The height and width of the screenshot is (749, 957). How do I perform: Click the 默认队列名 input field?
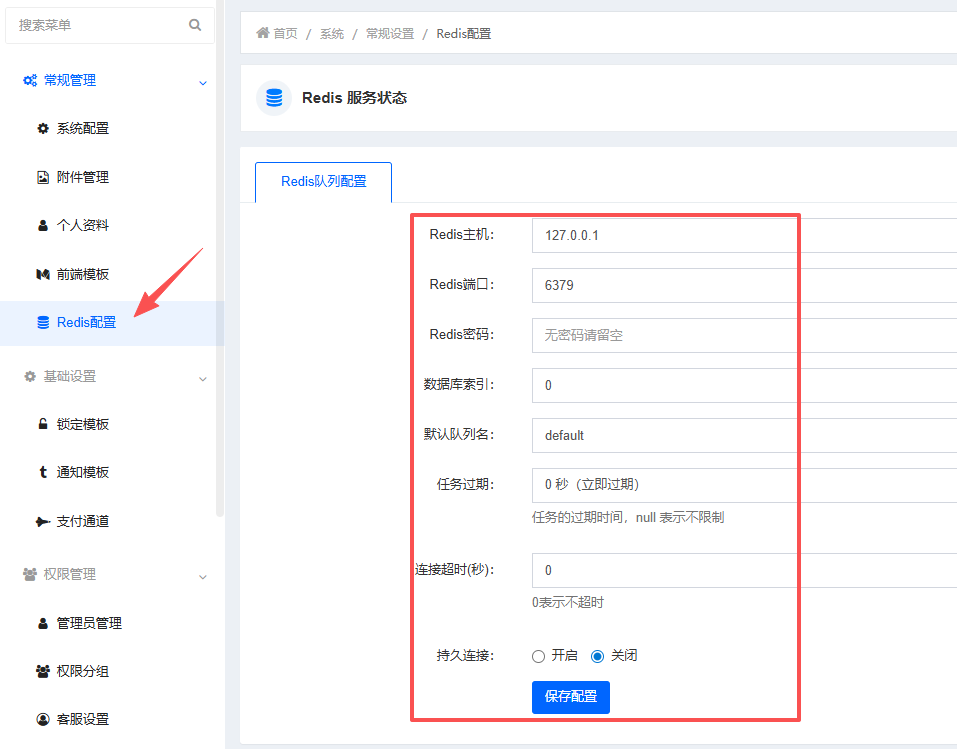click(x=745, y=436)
